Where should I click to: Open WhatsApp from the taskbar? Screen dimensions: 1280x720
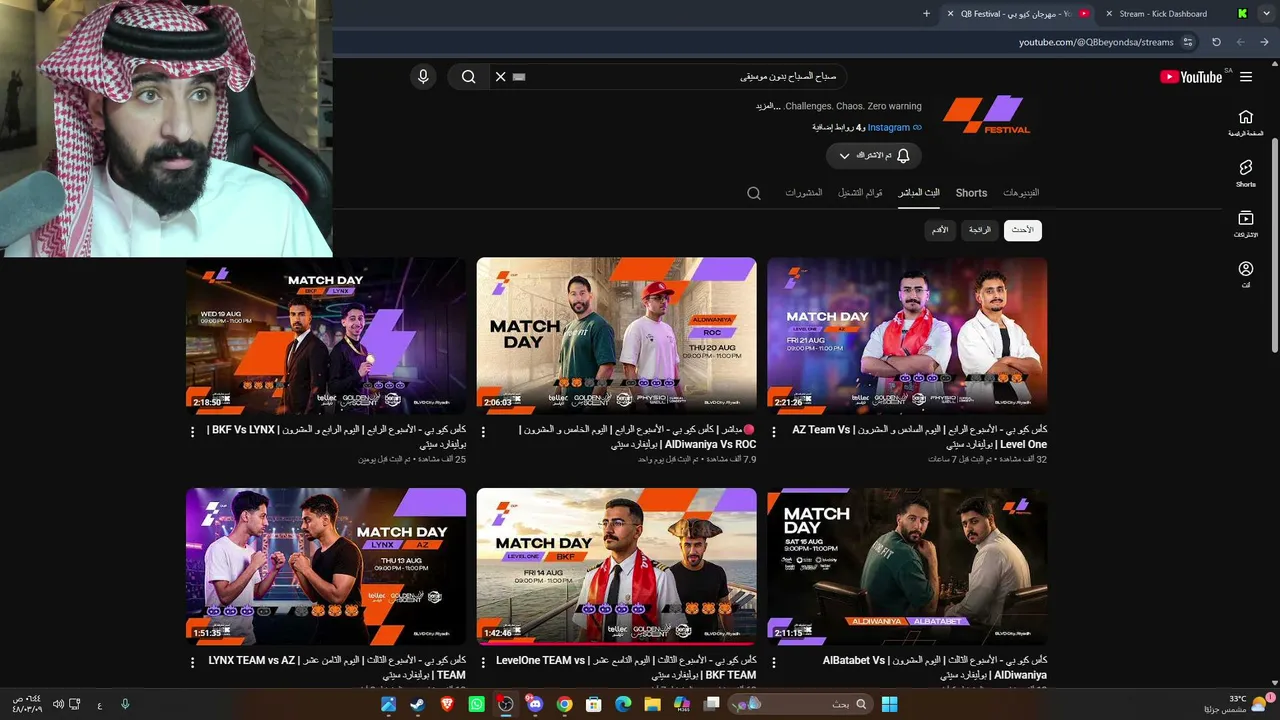(x=476, y=704)
